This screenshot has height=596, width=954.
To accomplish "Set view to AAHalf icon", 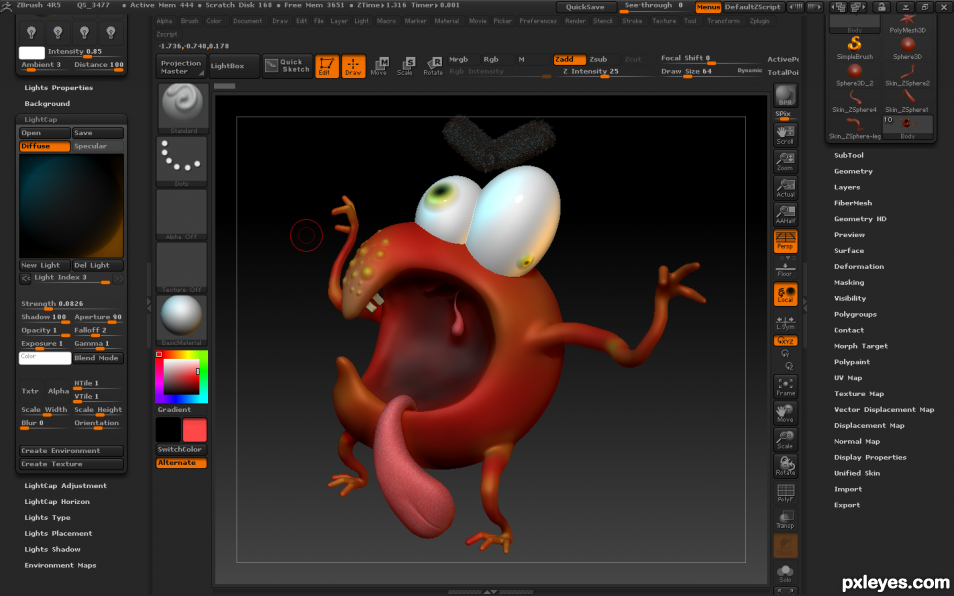I will [785, 215].
